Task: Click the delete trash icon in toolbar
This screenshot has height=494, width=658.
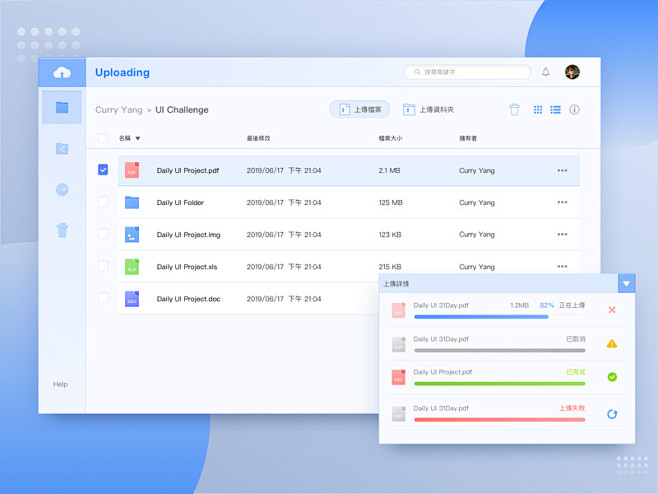Action: 514,110
